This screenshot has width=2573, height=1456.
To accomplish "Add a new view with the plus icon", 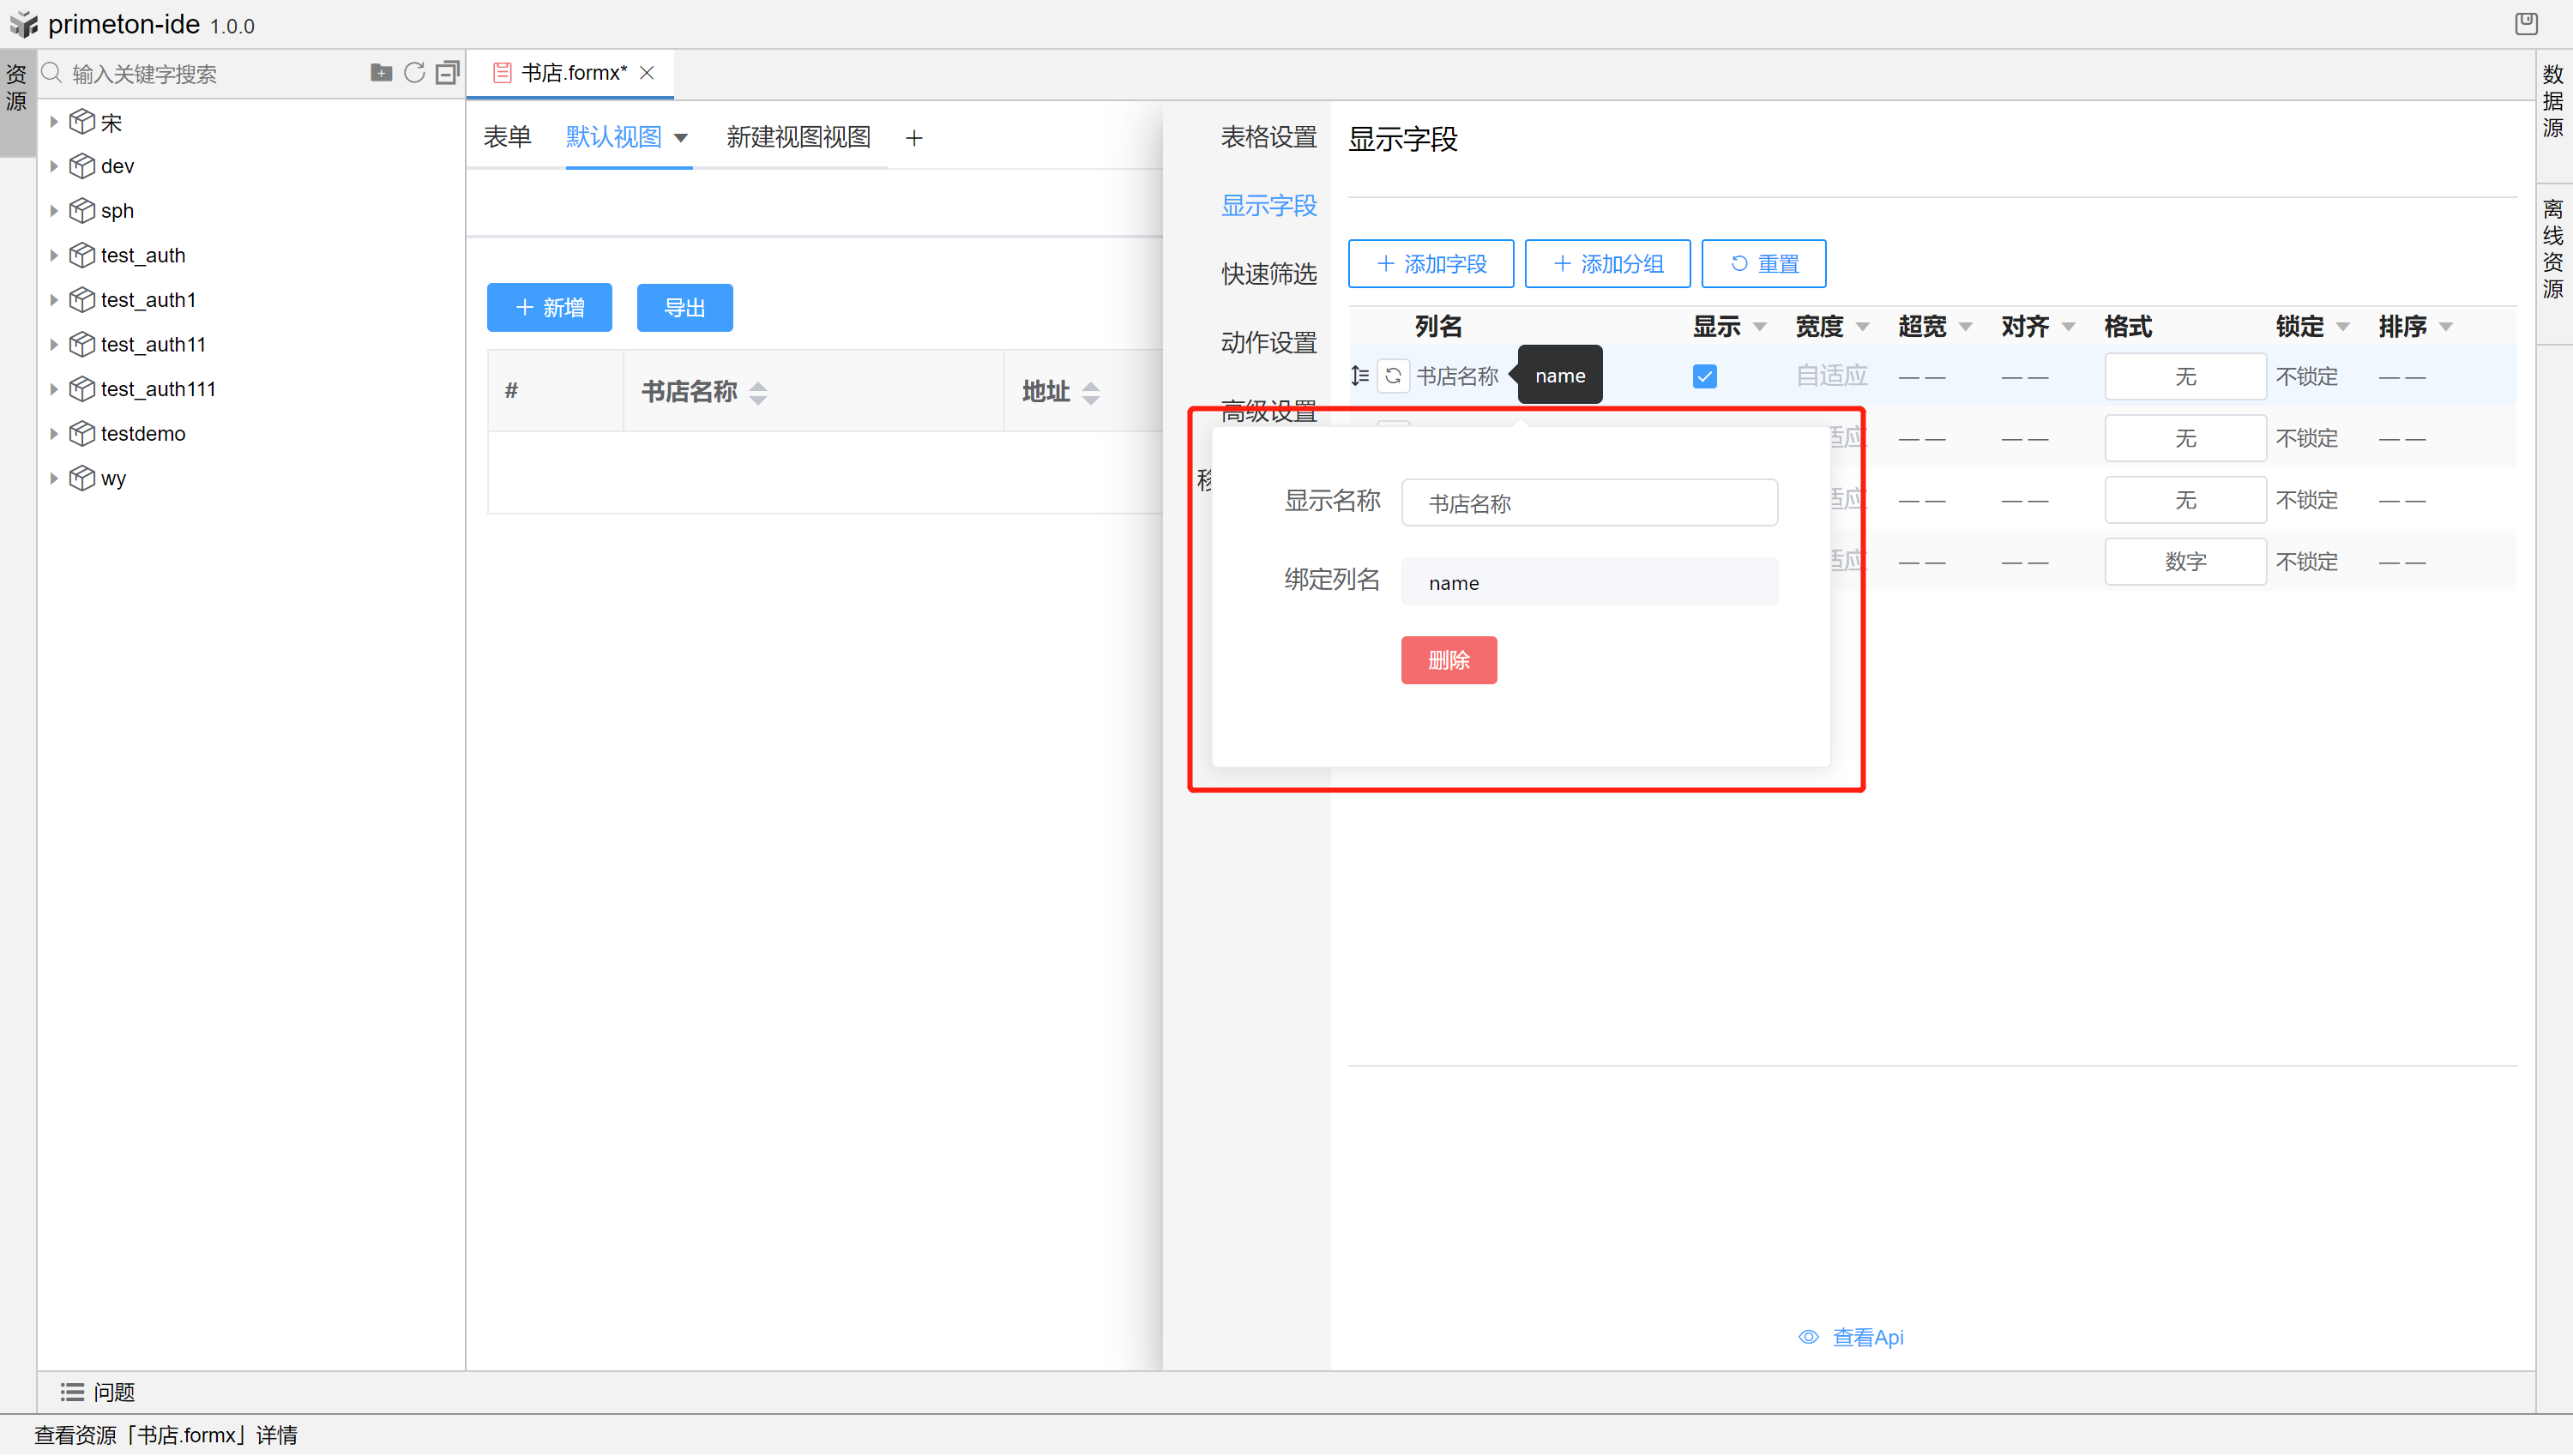I will pos(914,138).
